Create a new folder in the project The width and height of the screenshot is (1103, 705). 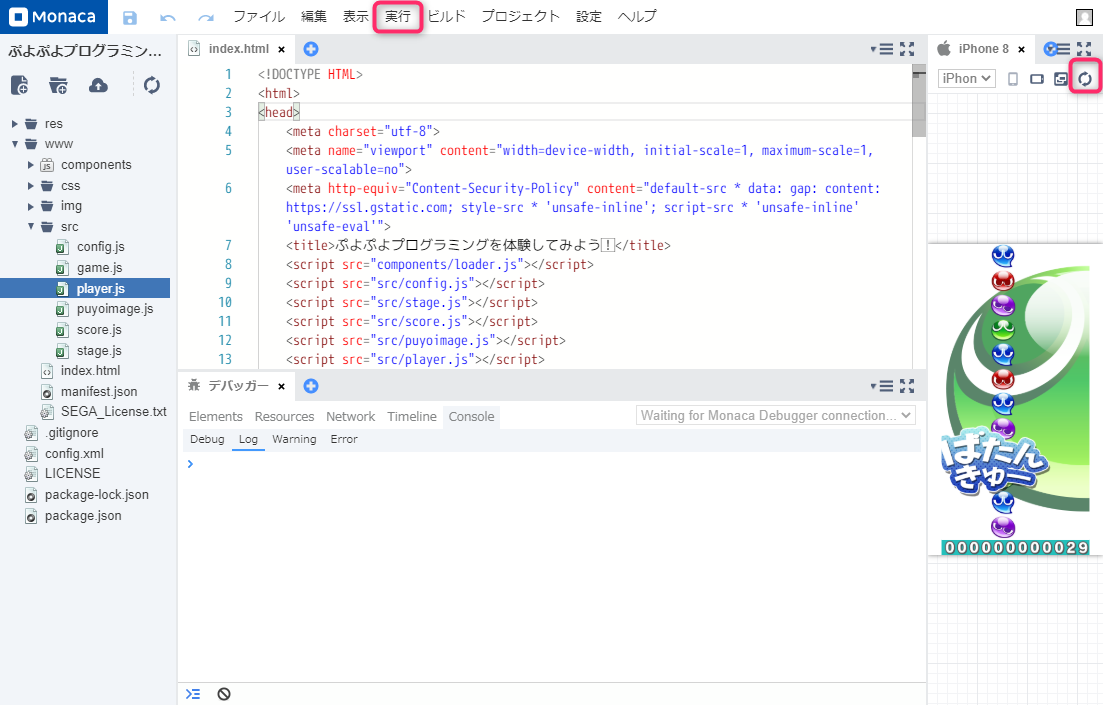(x=58, y=86)
